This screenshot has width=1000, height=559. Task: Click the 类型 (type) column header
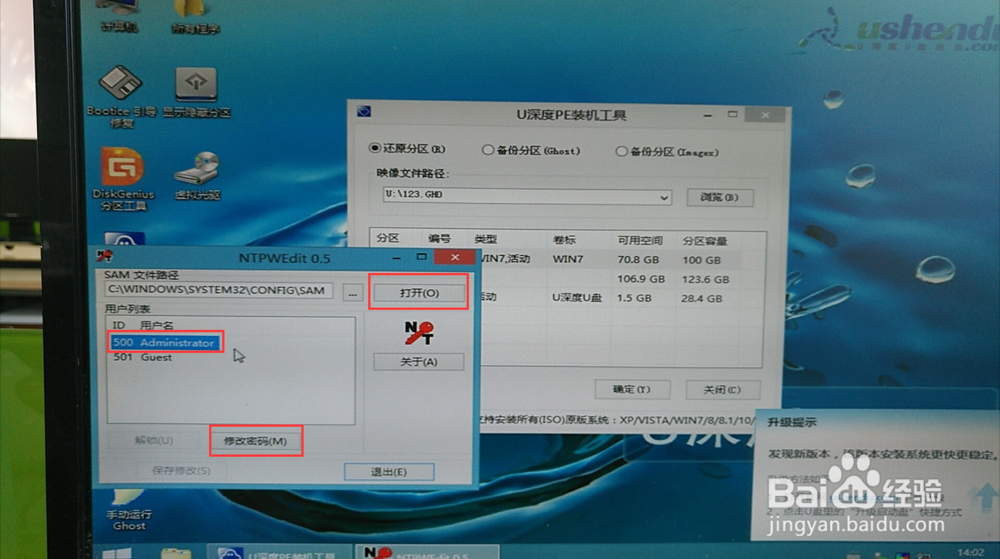point(486,239)
